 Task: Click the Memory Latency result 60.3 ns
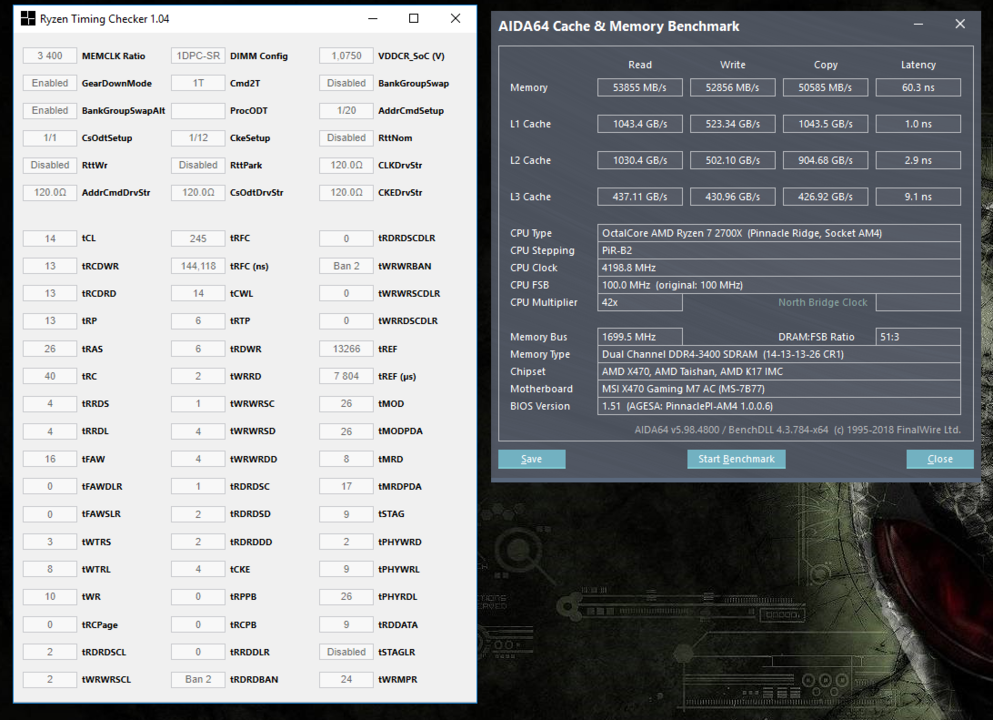918,87
